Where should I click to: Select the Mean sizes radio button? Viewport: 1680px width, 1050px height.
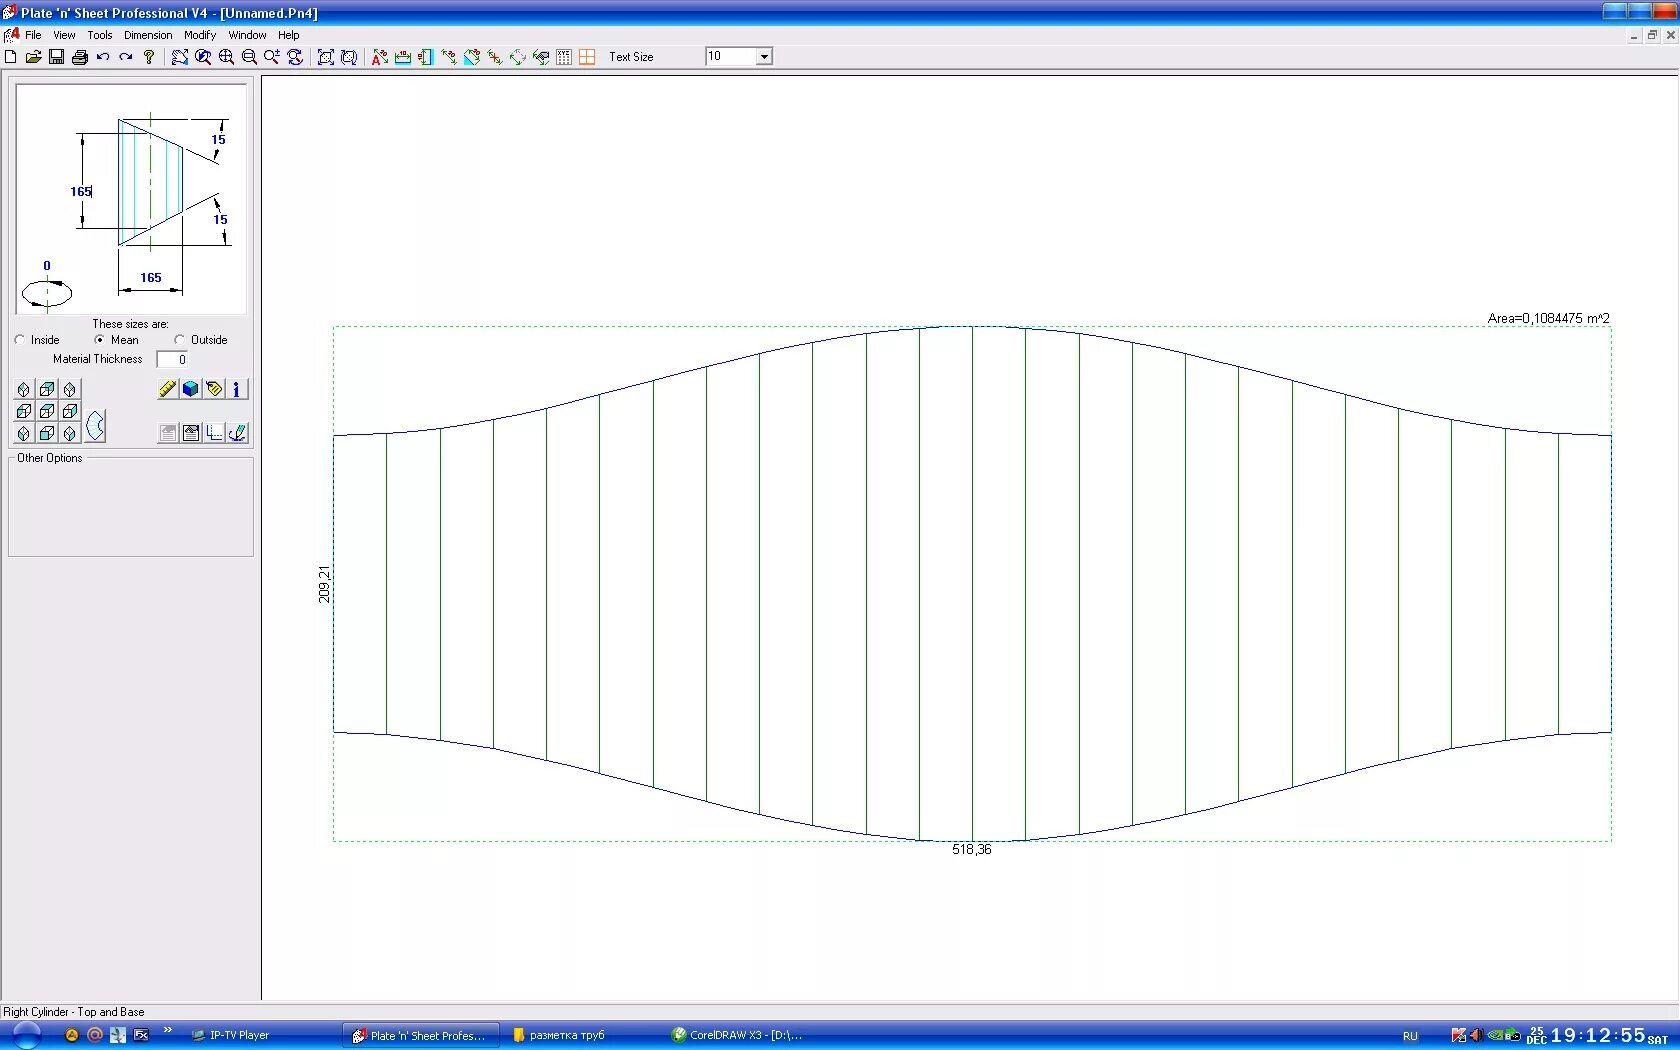(99, 340)
